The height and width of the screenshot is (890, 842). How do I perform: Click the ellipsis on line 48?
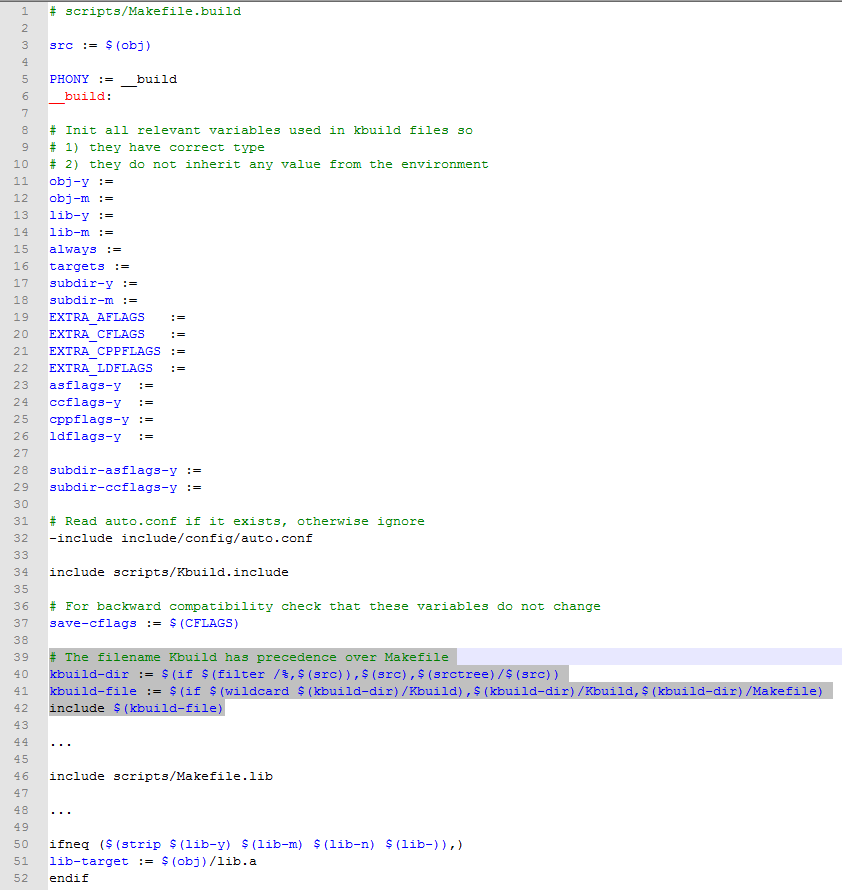(x=61, y=813)
